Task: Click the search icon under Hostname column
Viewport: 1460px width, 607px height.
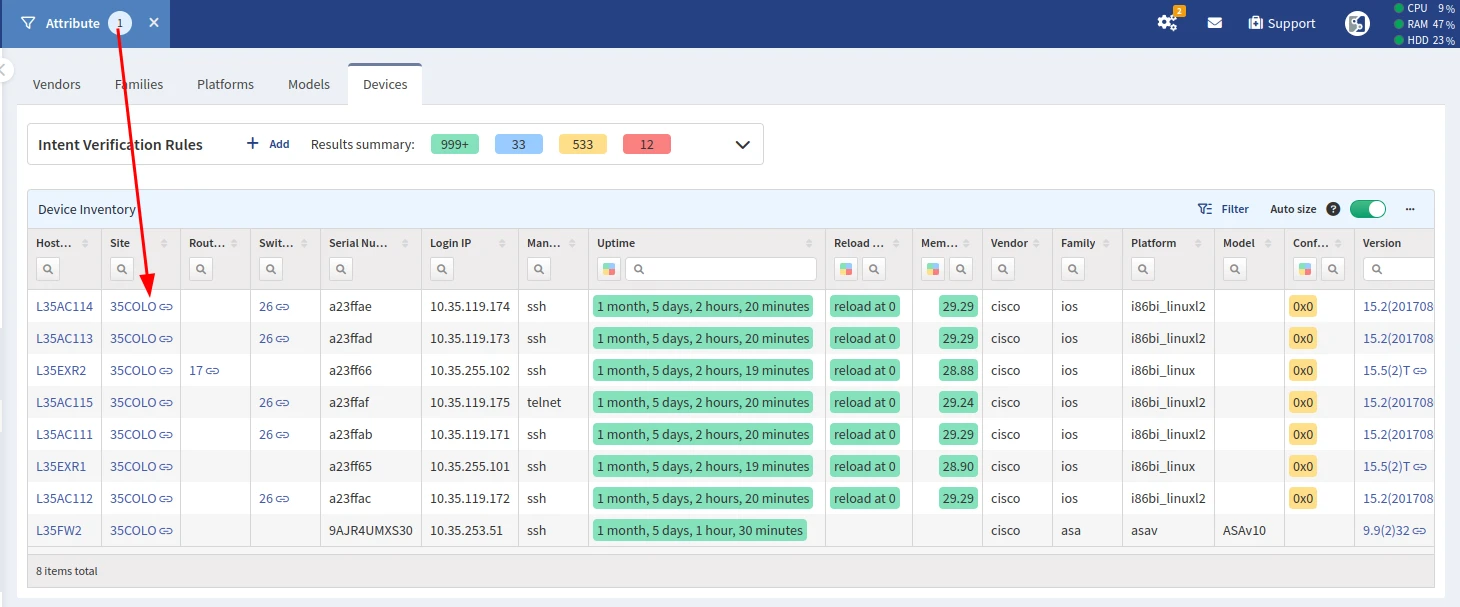Action: (x=49, y=268)
